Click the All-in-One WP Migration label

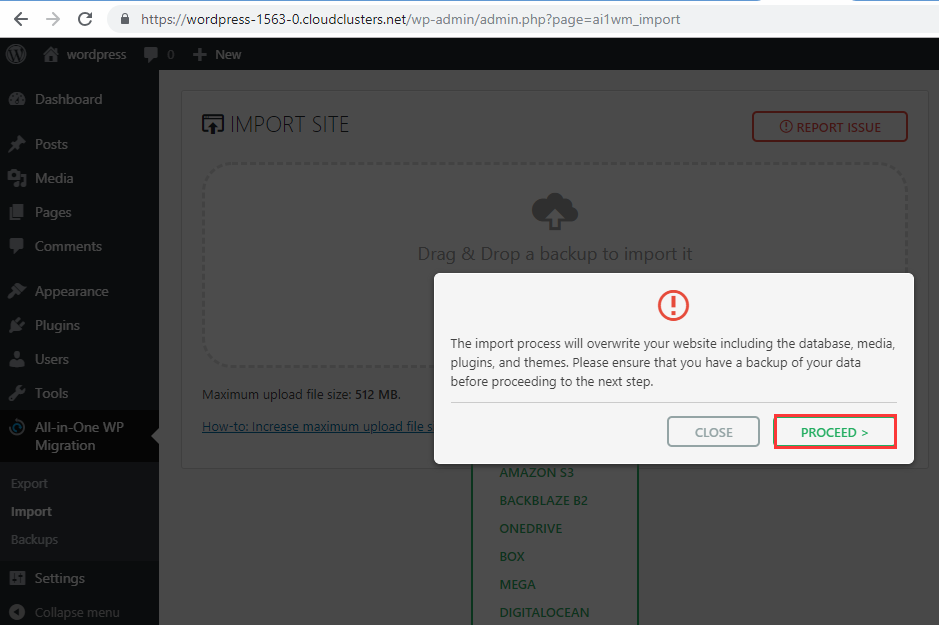coord(79,436)
